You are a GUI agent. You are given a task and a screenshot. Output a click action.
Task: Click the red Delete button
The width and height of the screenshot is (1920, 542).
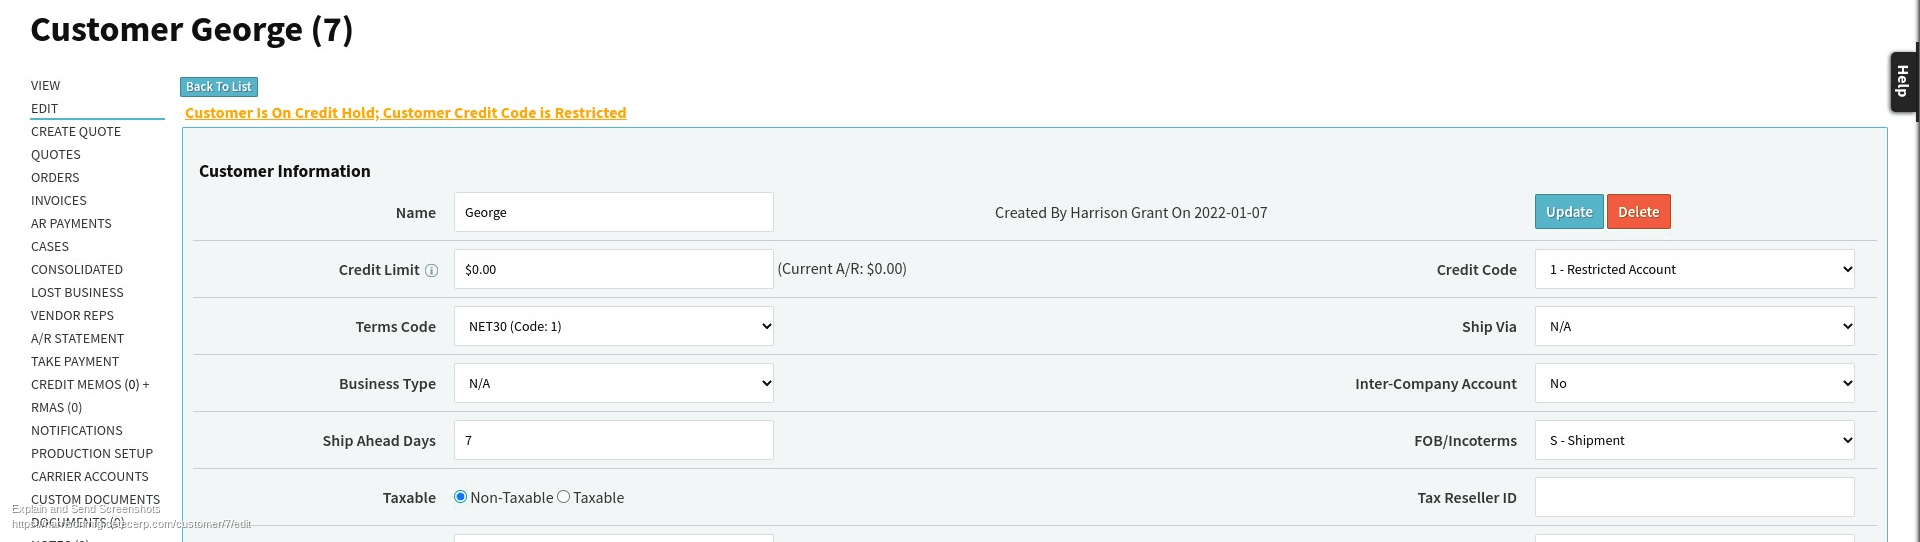(1638, 212)
